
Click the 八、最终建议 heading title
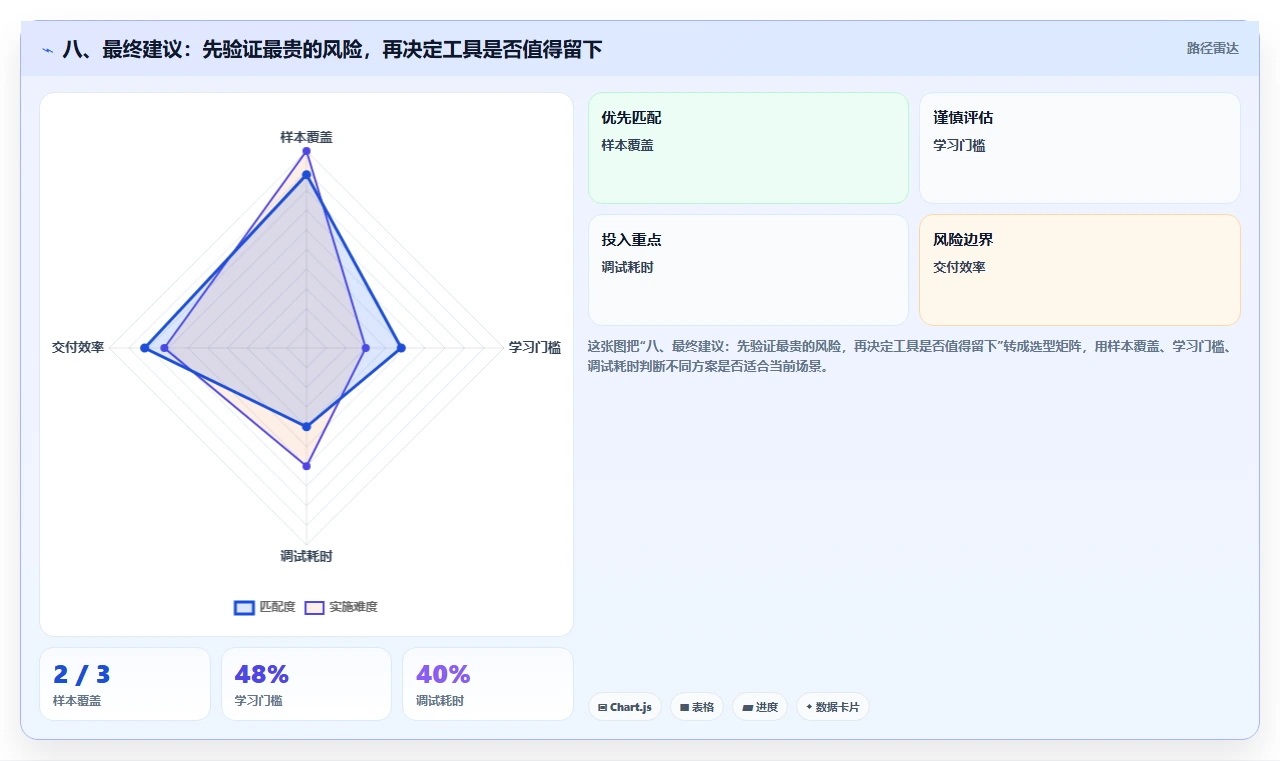point(332,49)
